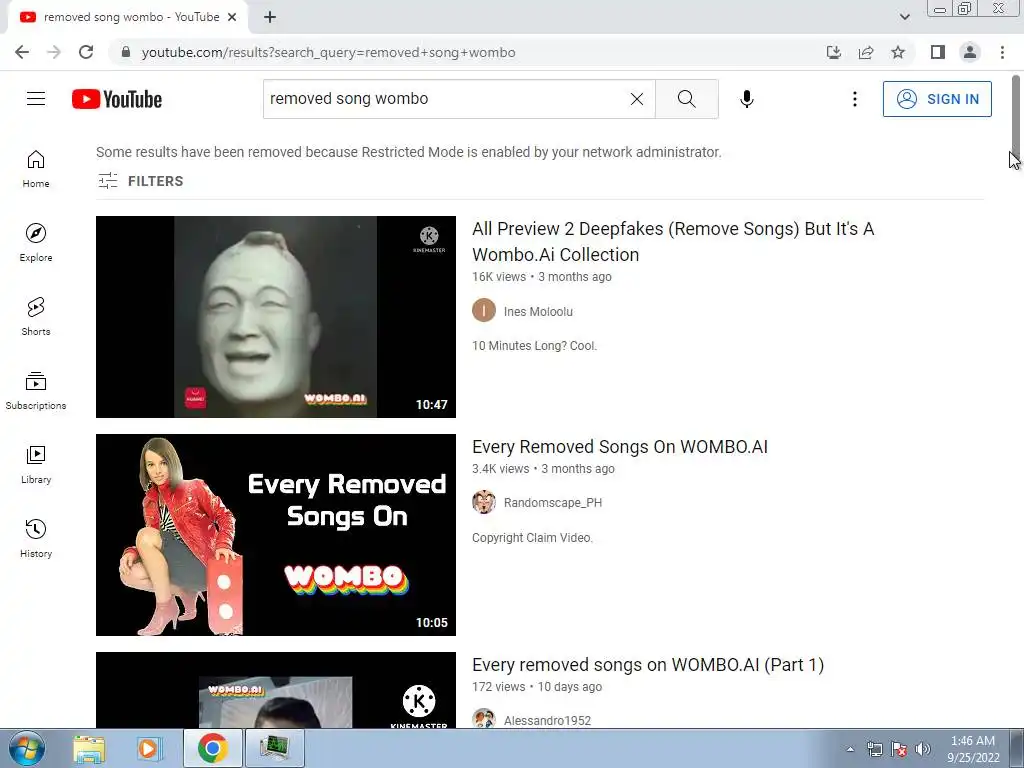Screen dimensions: 1024x768
Task: Click the Restricted Mode notice text
Action: click(409, 152)
